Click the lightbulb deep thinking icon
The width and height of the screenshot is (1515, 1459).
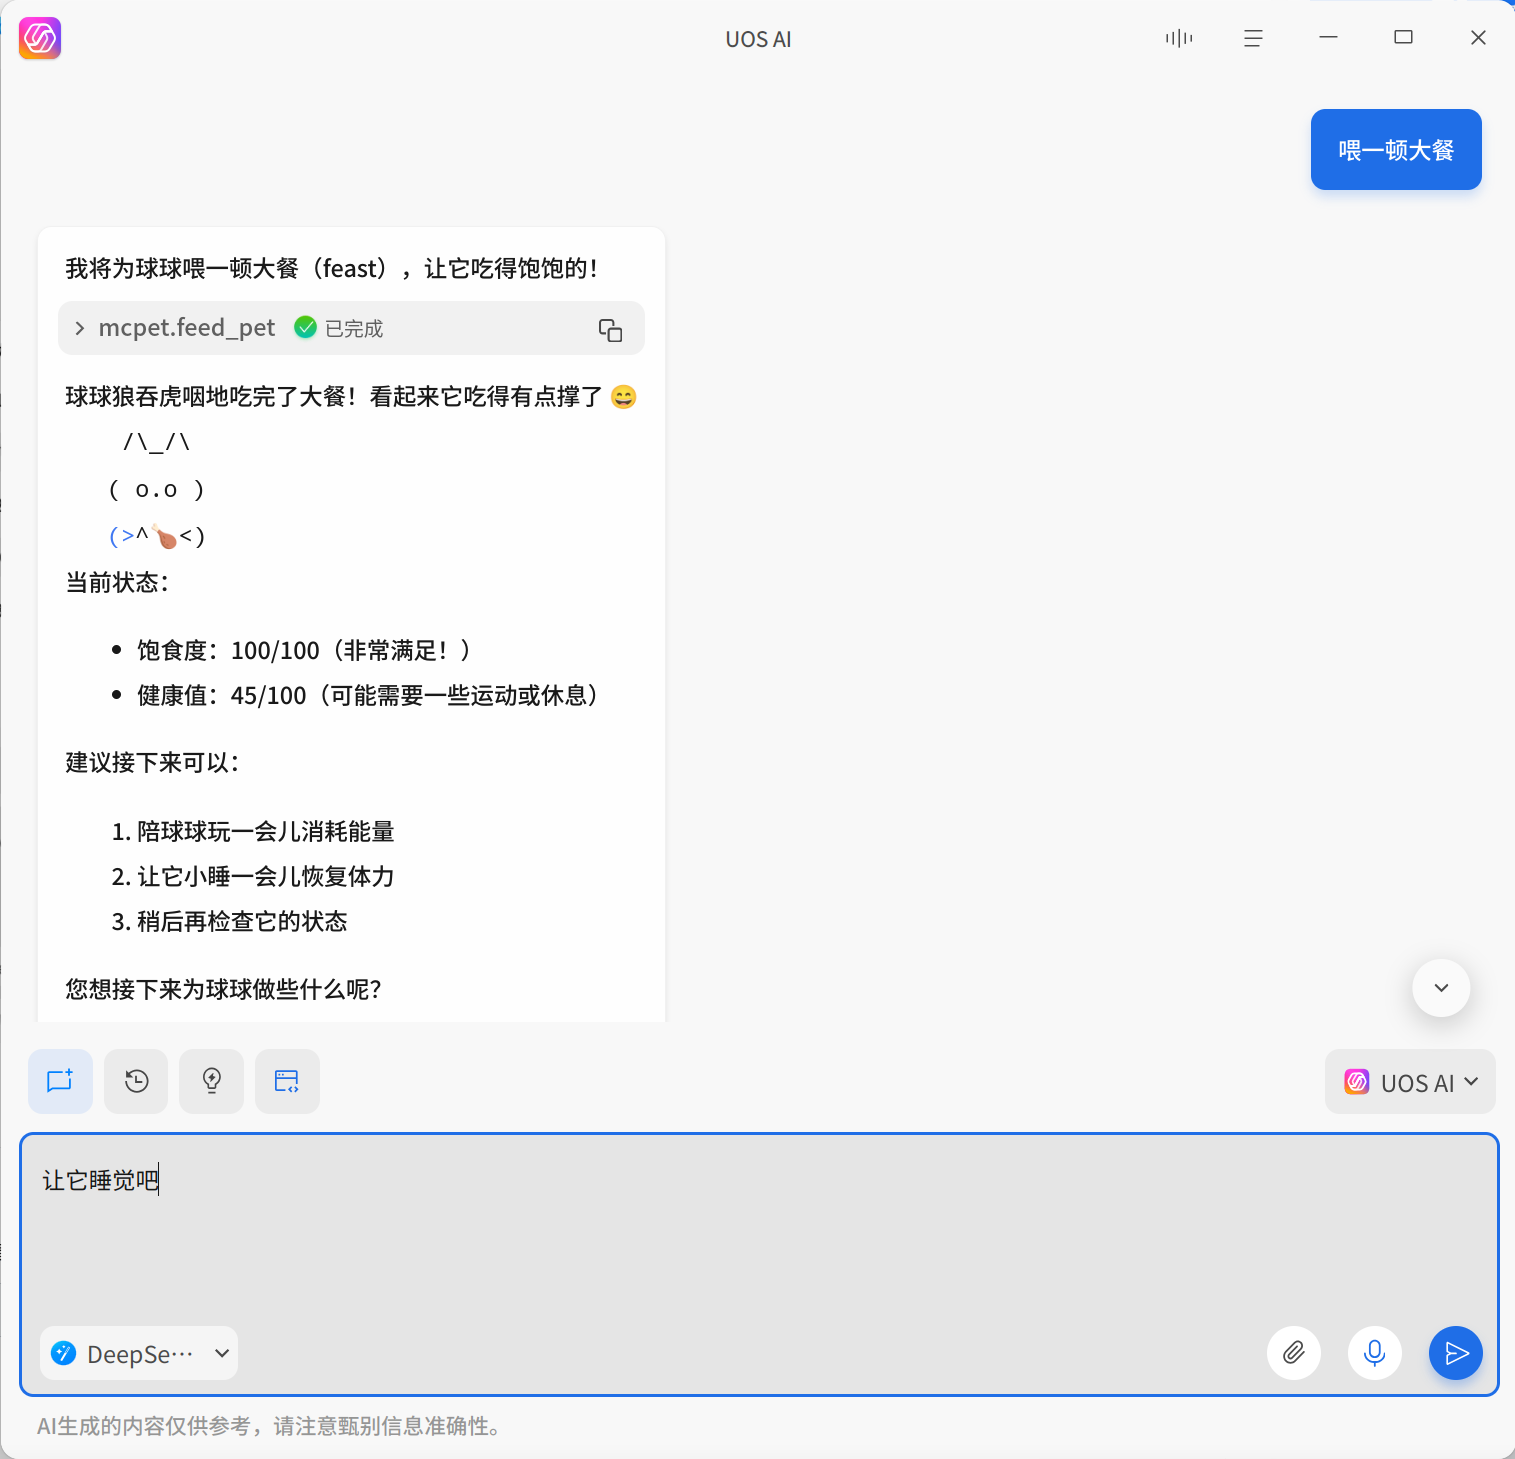(x=211, y=1081)
